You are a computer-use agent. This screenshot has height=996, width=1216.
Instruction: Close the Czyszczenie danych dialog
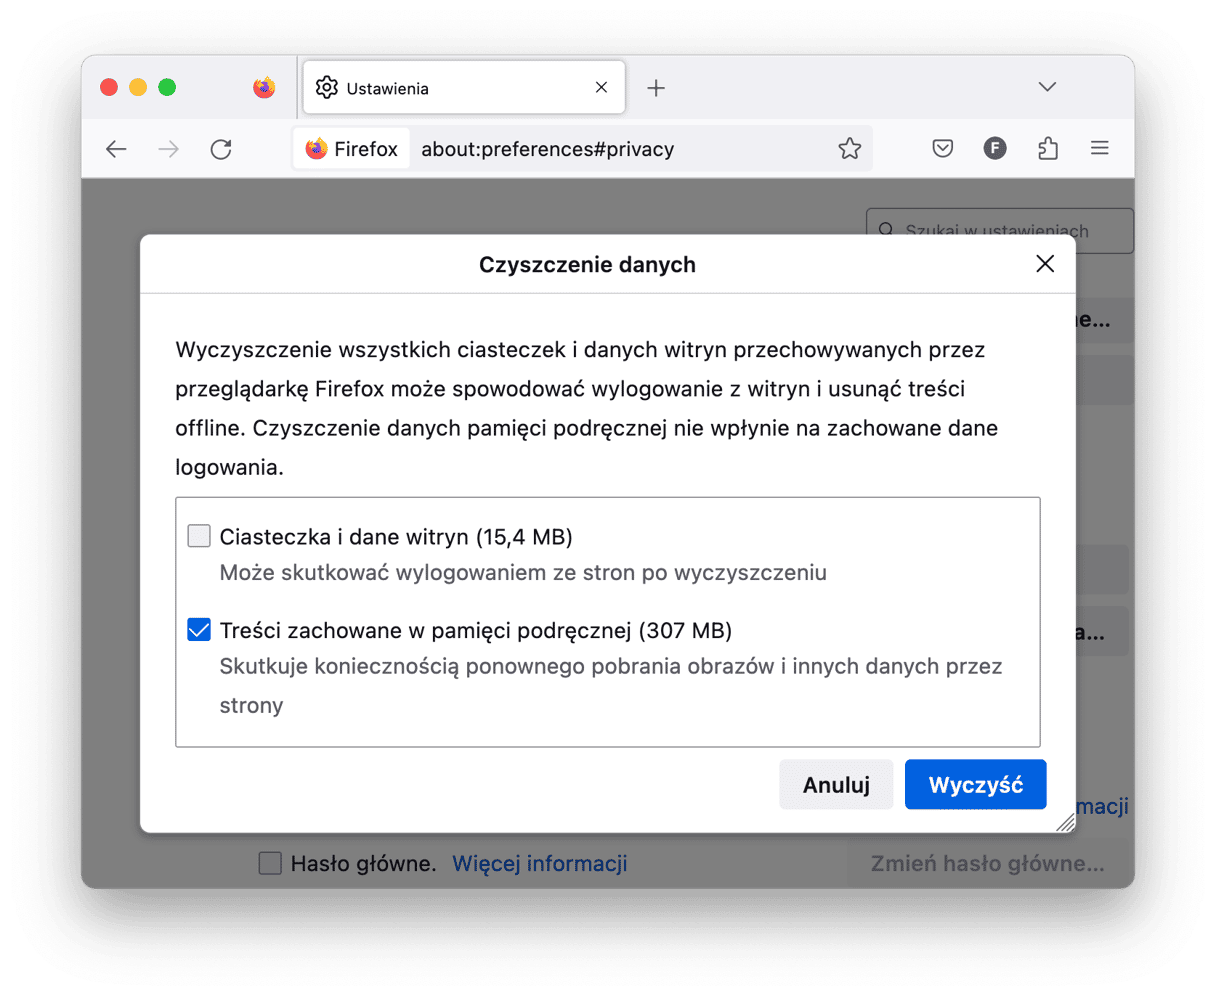pos(1045,264)
